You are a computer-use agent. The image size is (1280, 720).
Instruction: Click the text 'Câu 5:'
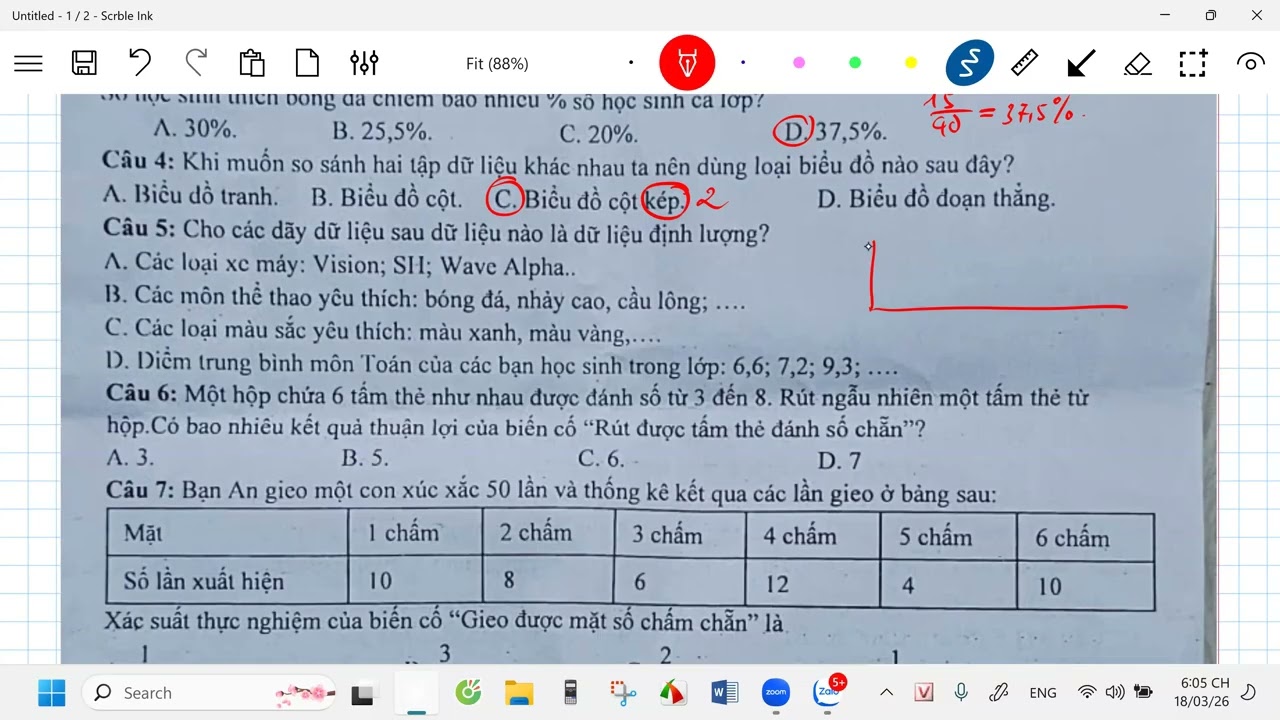(x=140, y=230)
